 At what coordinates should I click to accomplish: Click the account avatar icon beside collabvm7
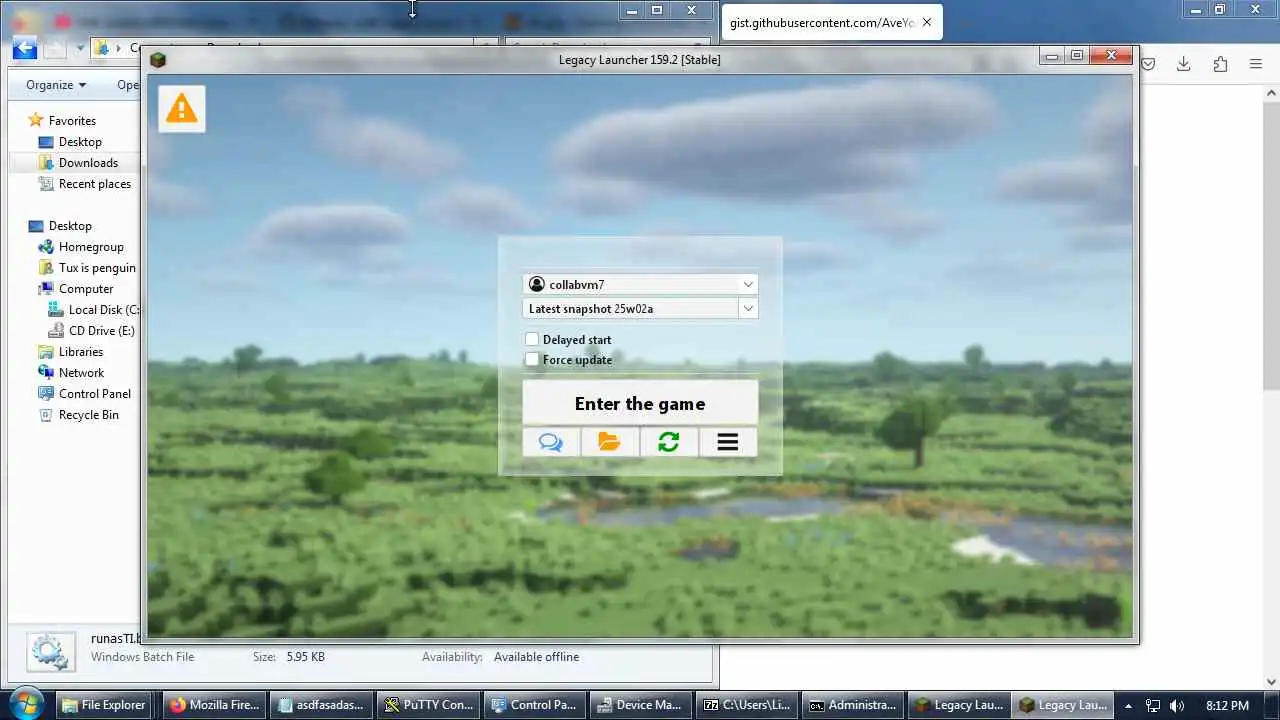pos(537,285)
